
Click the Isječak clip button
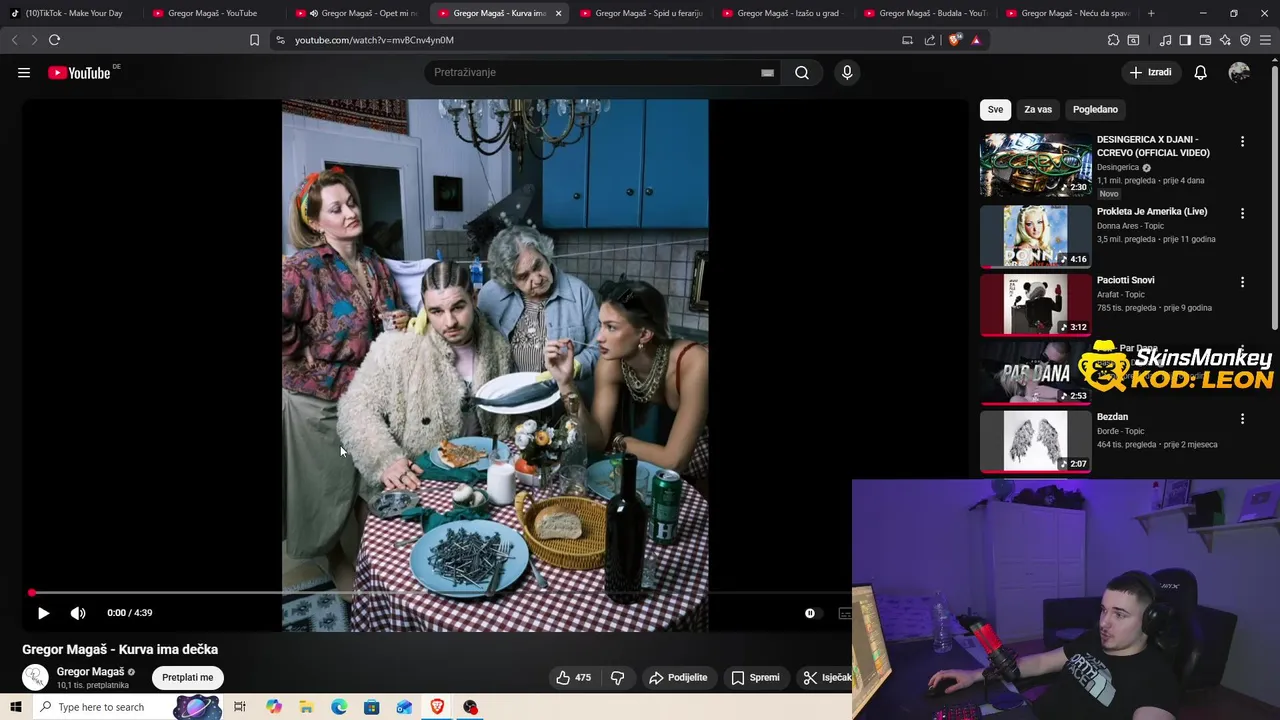coord(825,678)
